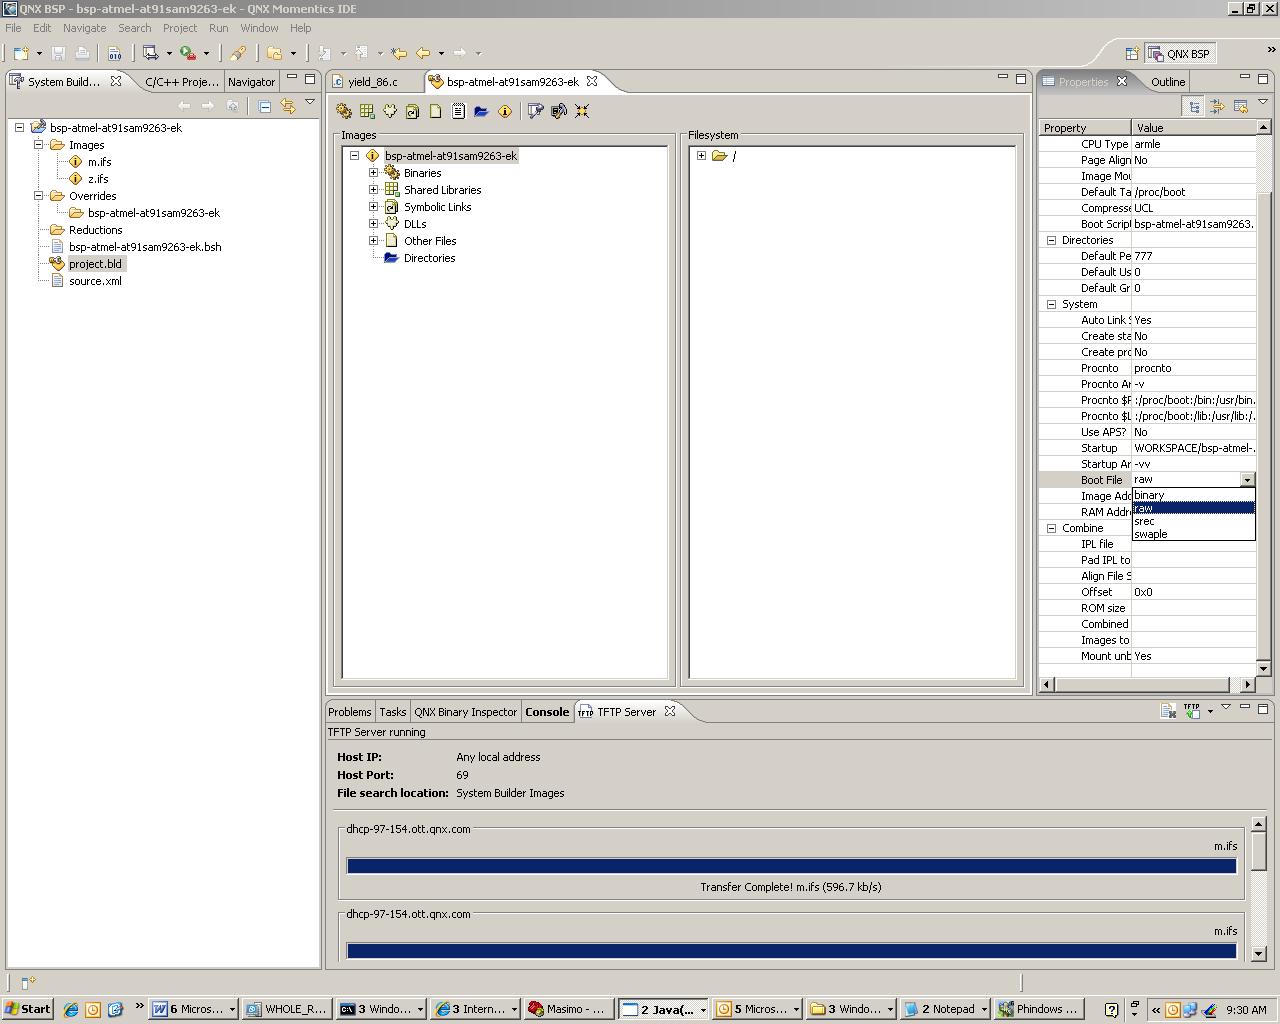The width and height of the screenshot is (1280, 1024).
Task: Switch to the QNX Binary Inspector tab
Action: click(x=465, y=712)
